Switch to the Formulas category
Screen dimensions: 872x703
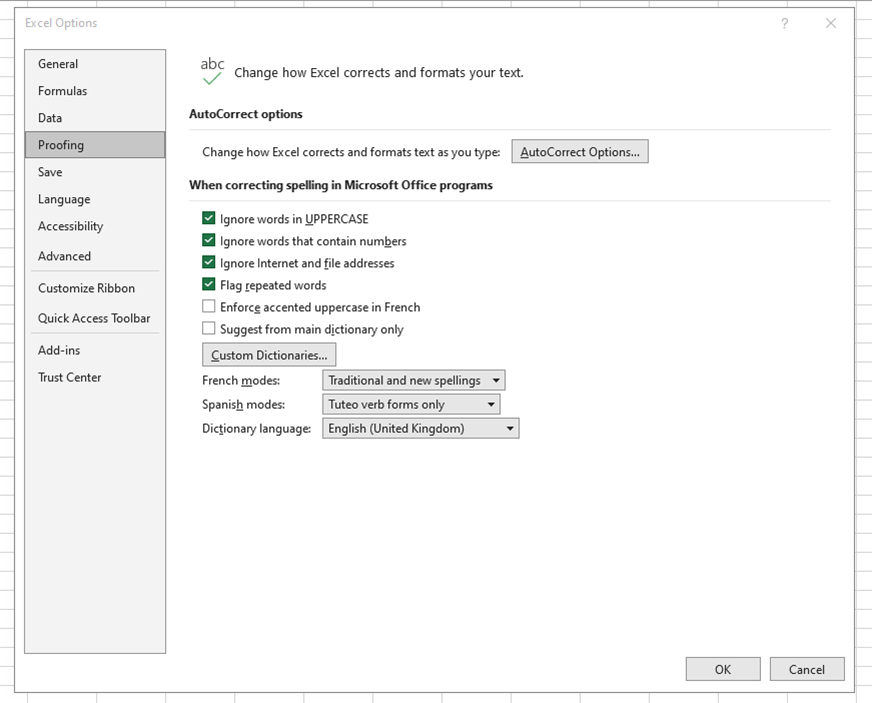click(62, 90)
